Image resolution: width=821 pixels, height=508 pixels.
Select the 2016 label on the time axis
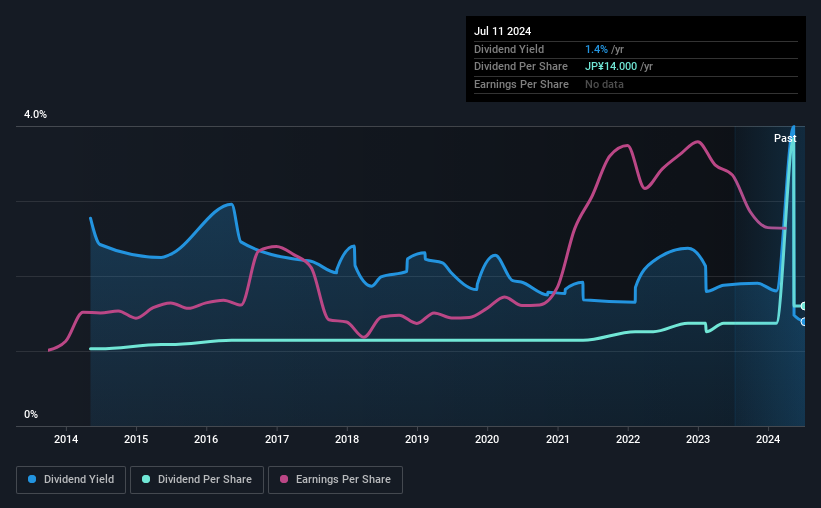[206, 439]
